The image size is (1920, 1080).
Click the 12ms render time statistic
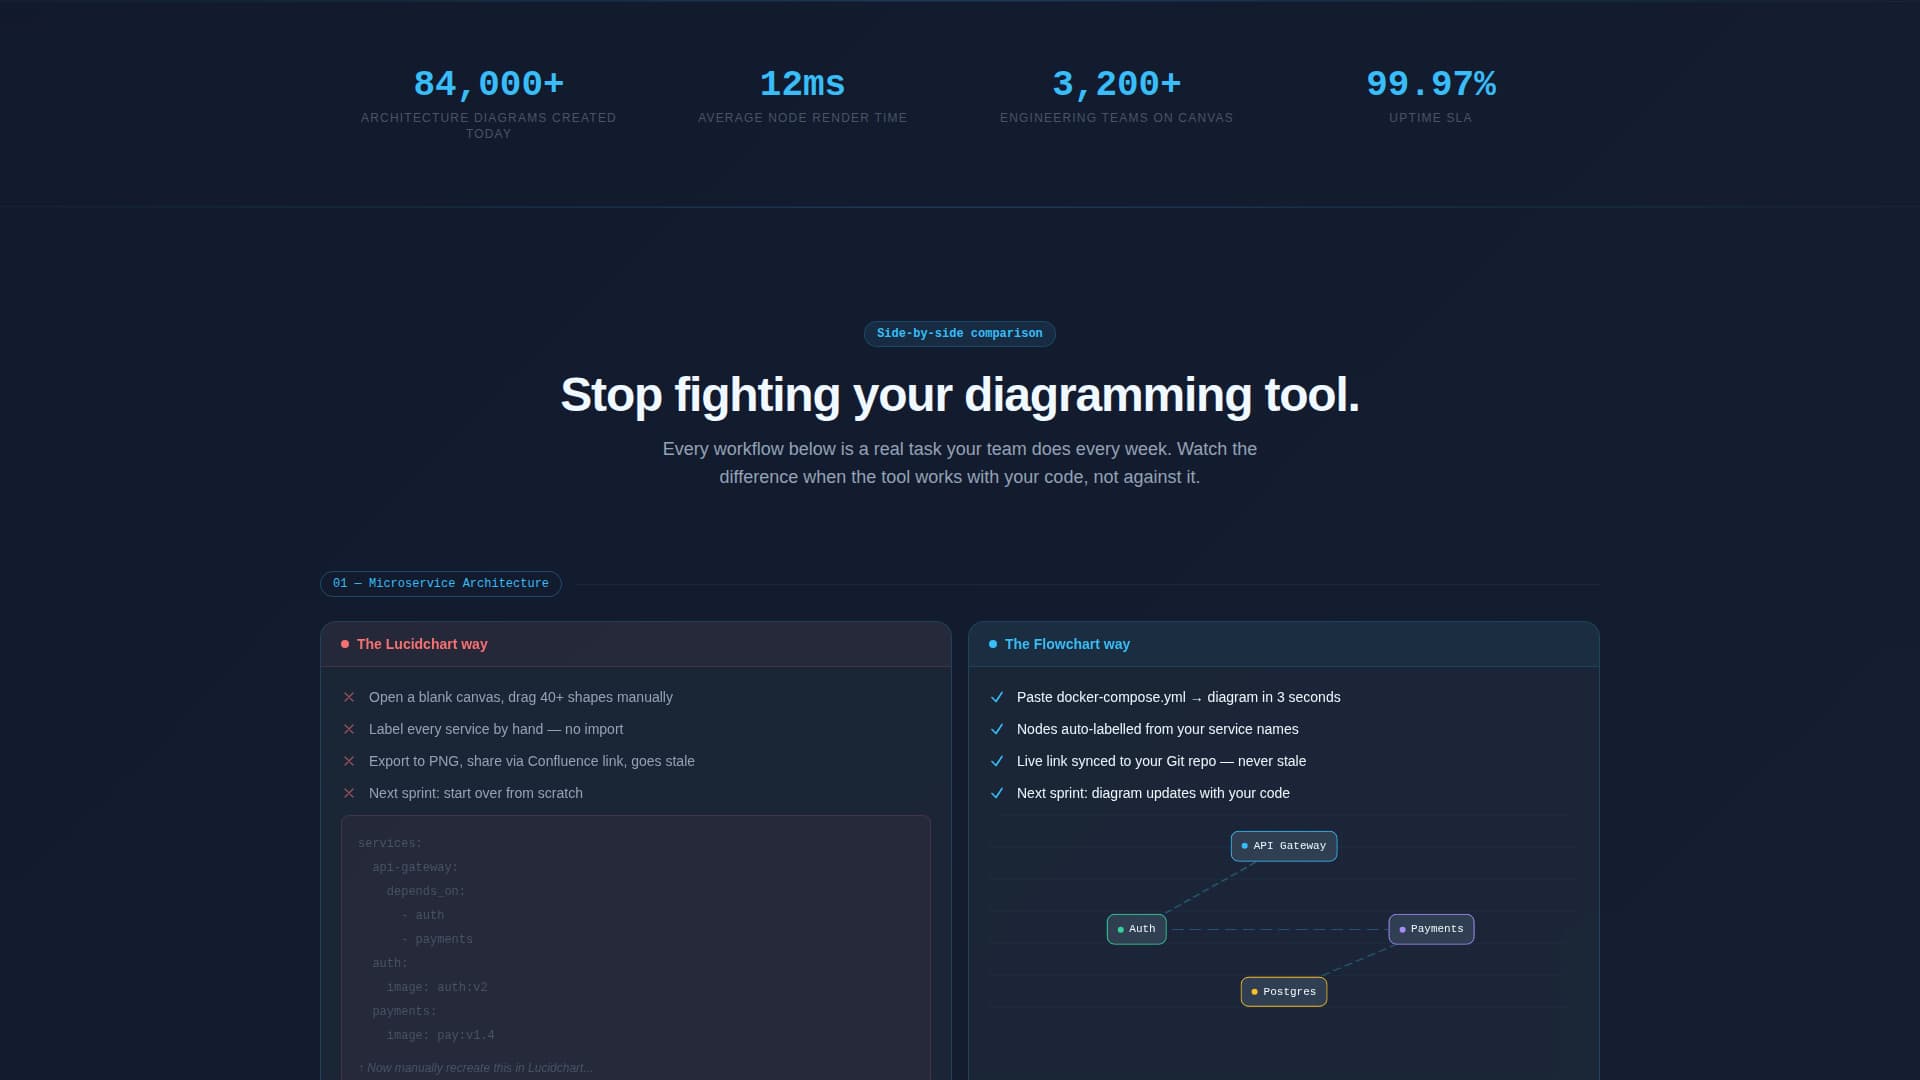(802, 84)
